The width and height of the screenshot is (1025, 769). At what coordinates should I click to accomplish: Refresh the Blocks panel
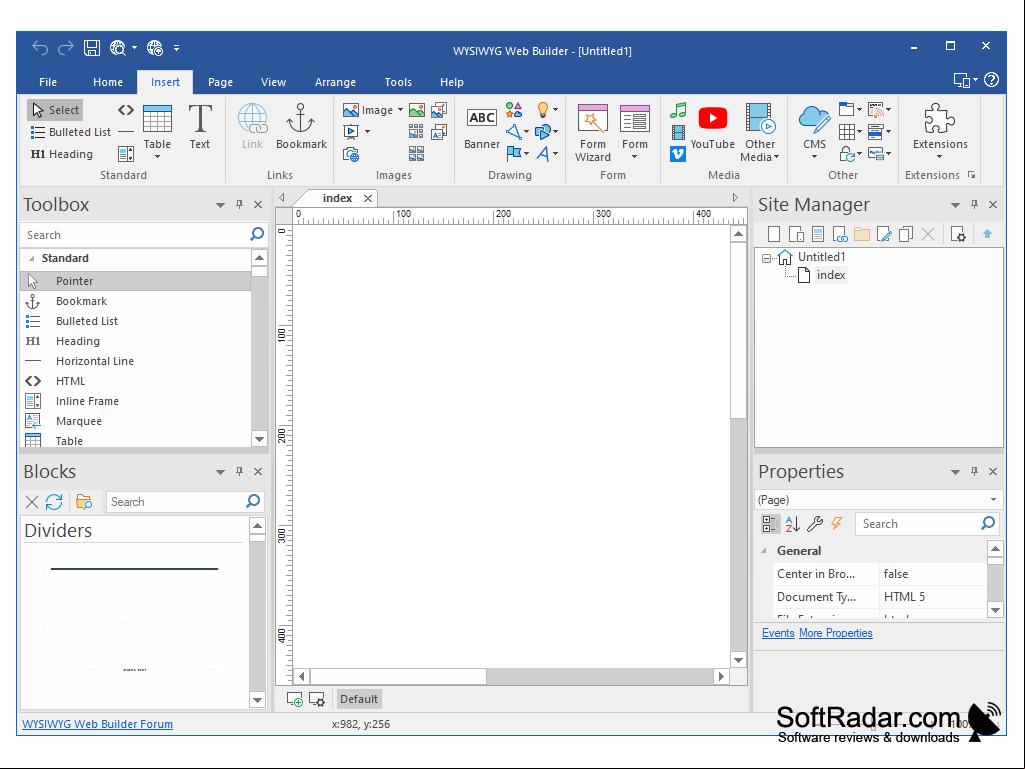tap(54, 502)
